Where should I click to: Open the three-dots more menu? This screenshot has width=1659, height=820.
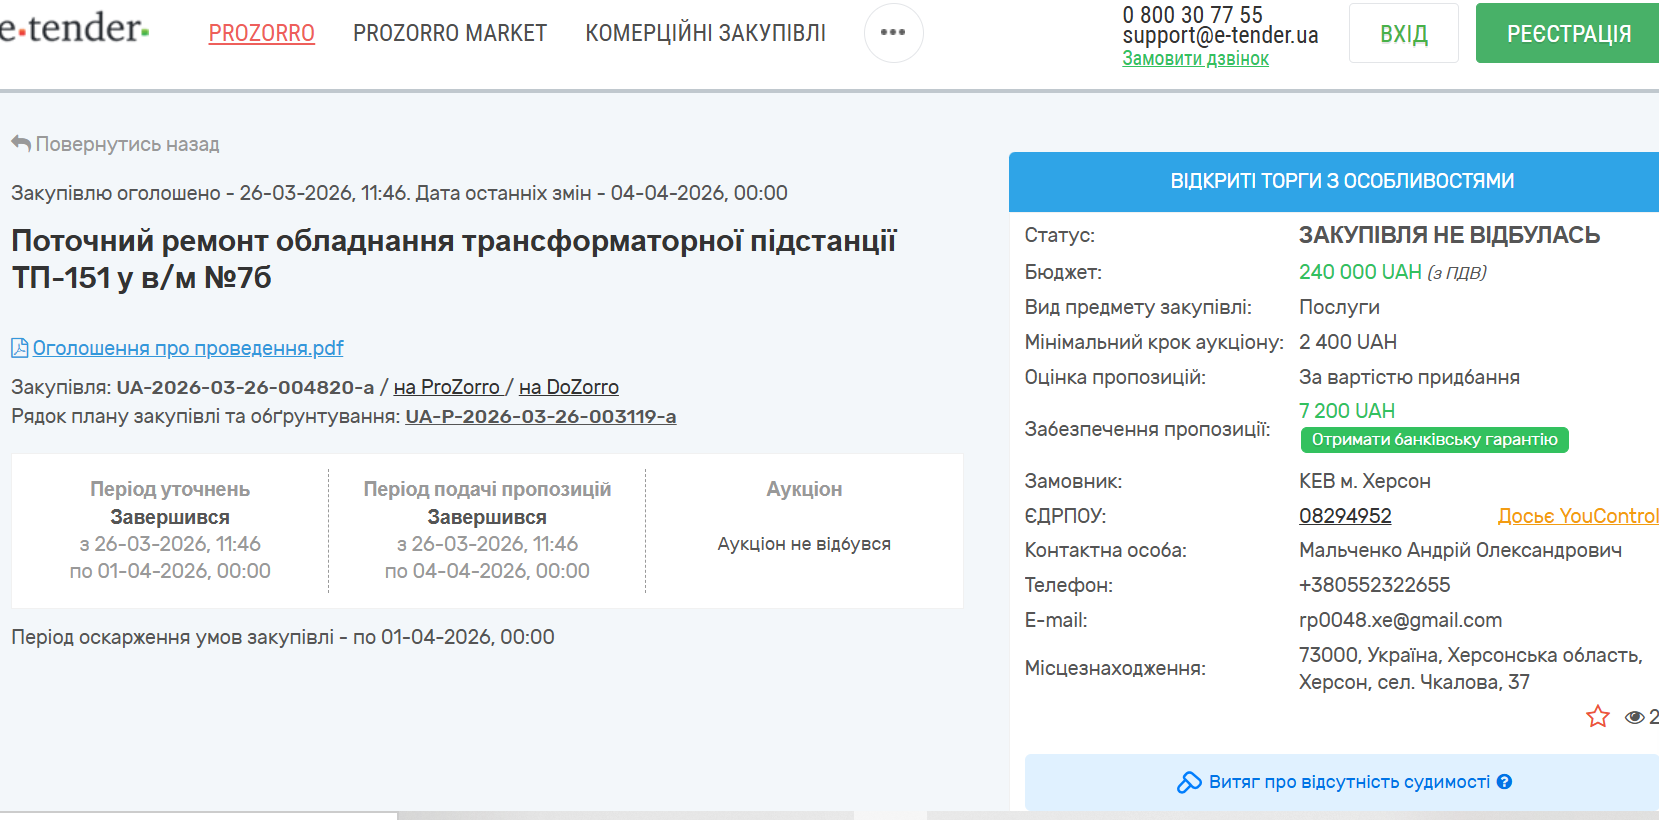[893, 33]
